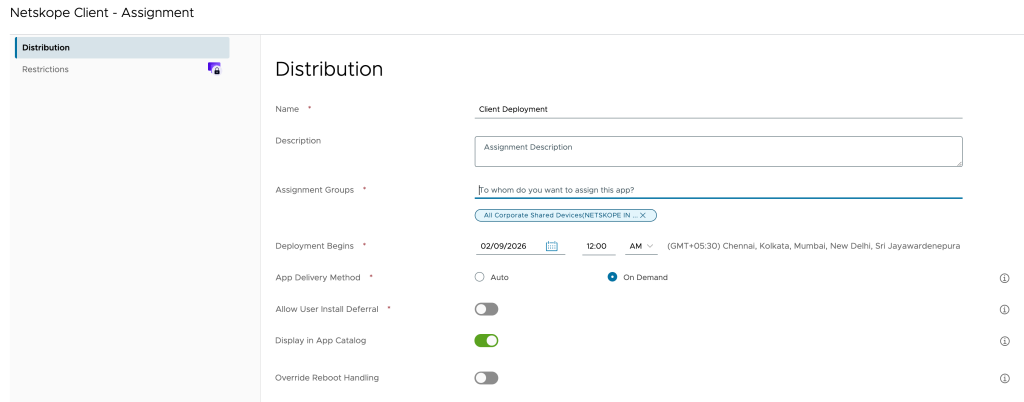Toggle Display in App Catalog switch
This screenshot has width=1024, height=402.
tap(487, 341)
